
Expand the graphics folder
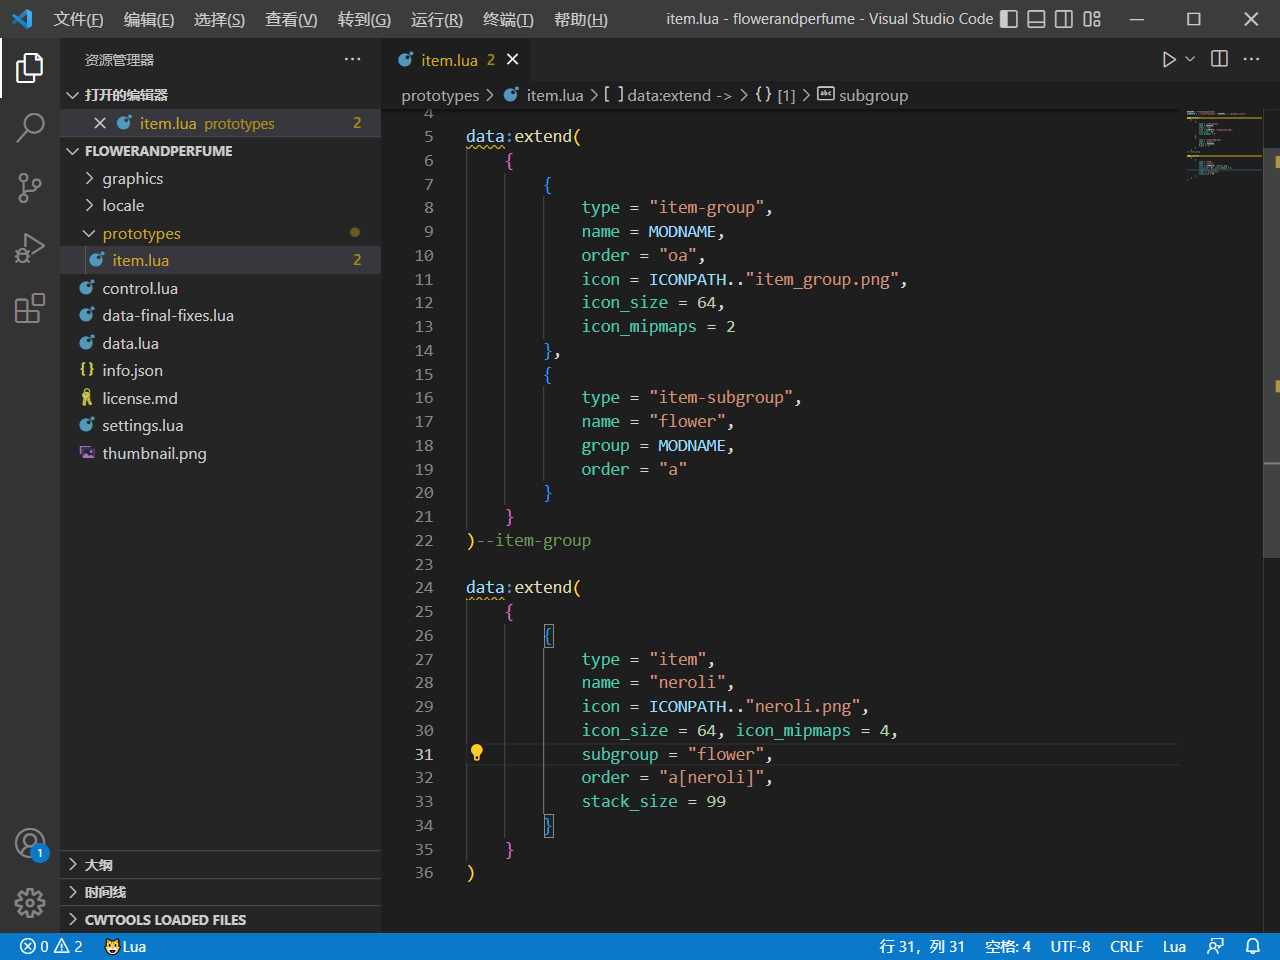click(x=132, y=178)
